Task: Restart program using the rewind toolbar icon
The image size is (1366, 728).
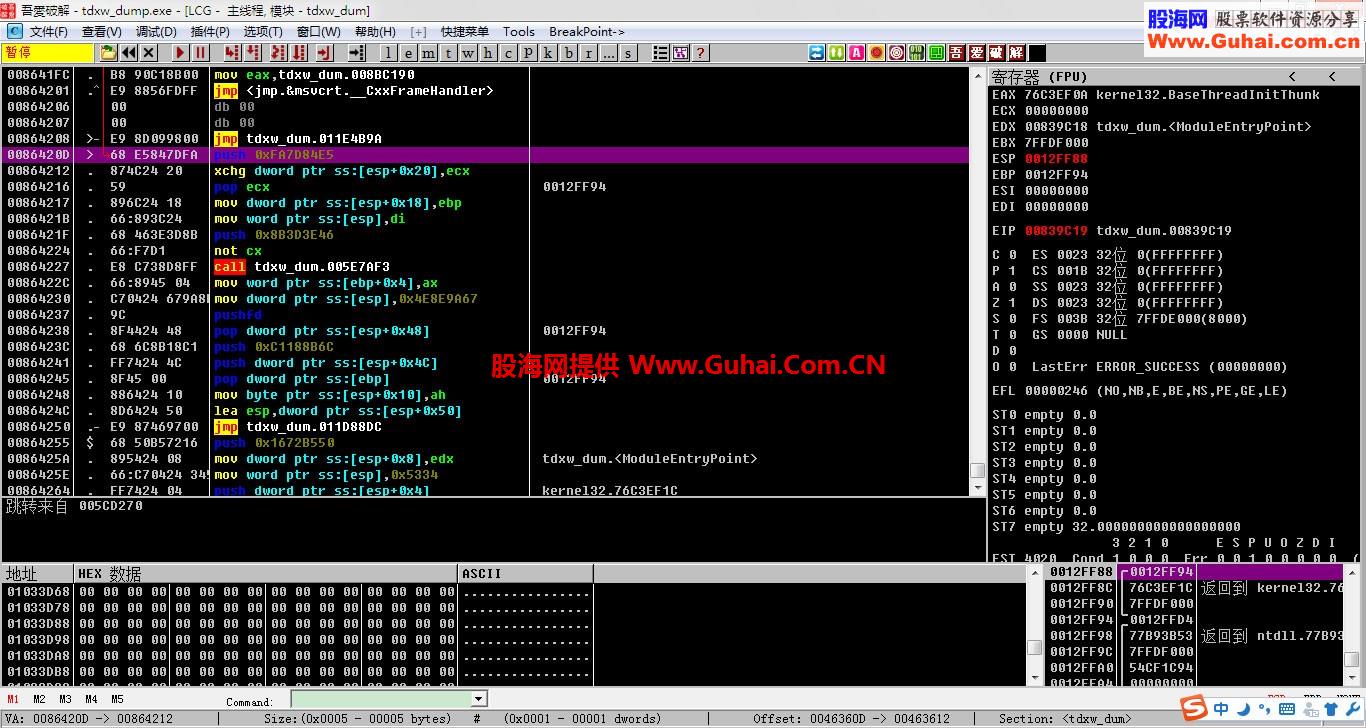Action: click(x=129, y=53)
